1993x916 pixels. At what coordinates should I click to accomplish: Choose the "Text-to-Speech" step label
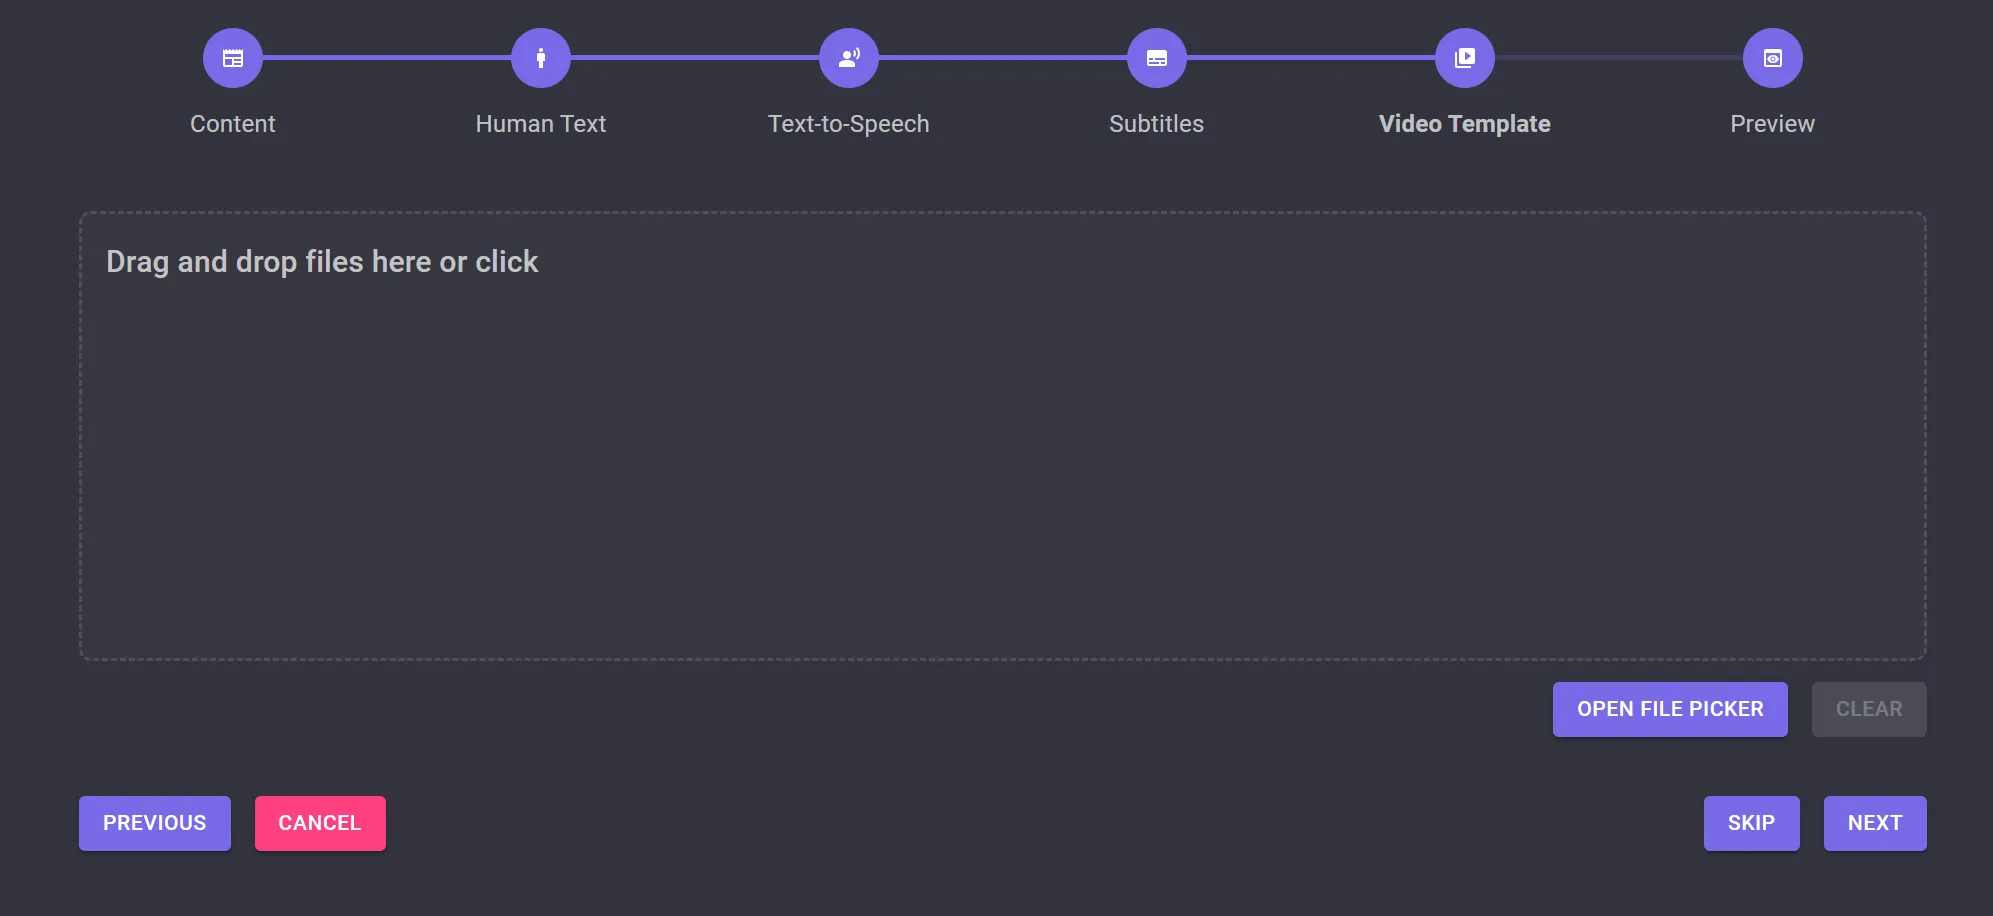point(848,124)
